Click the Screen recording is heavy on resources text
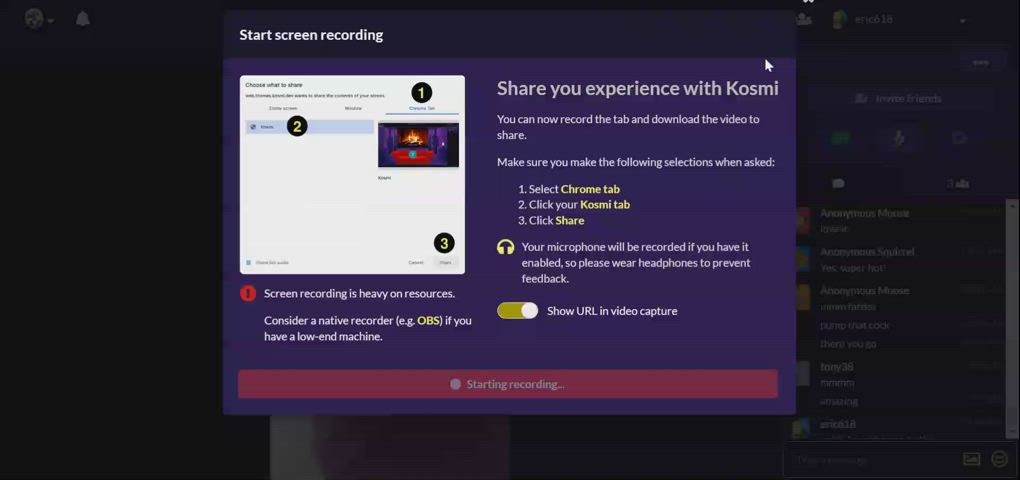 359,293
